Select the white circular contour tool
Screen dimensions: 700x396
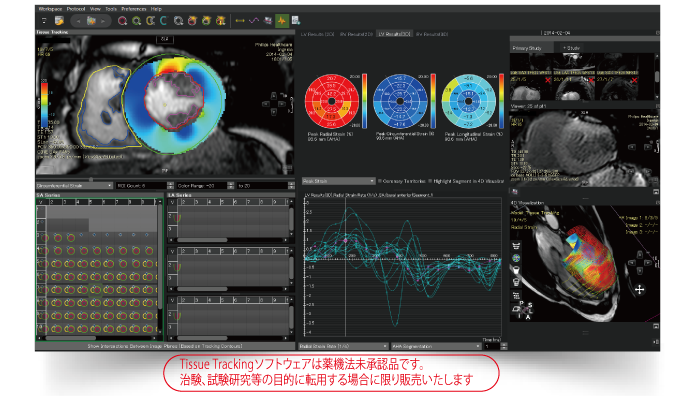tap(178, 21)
